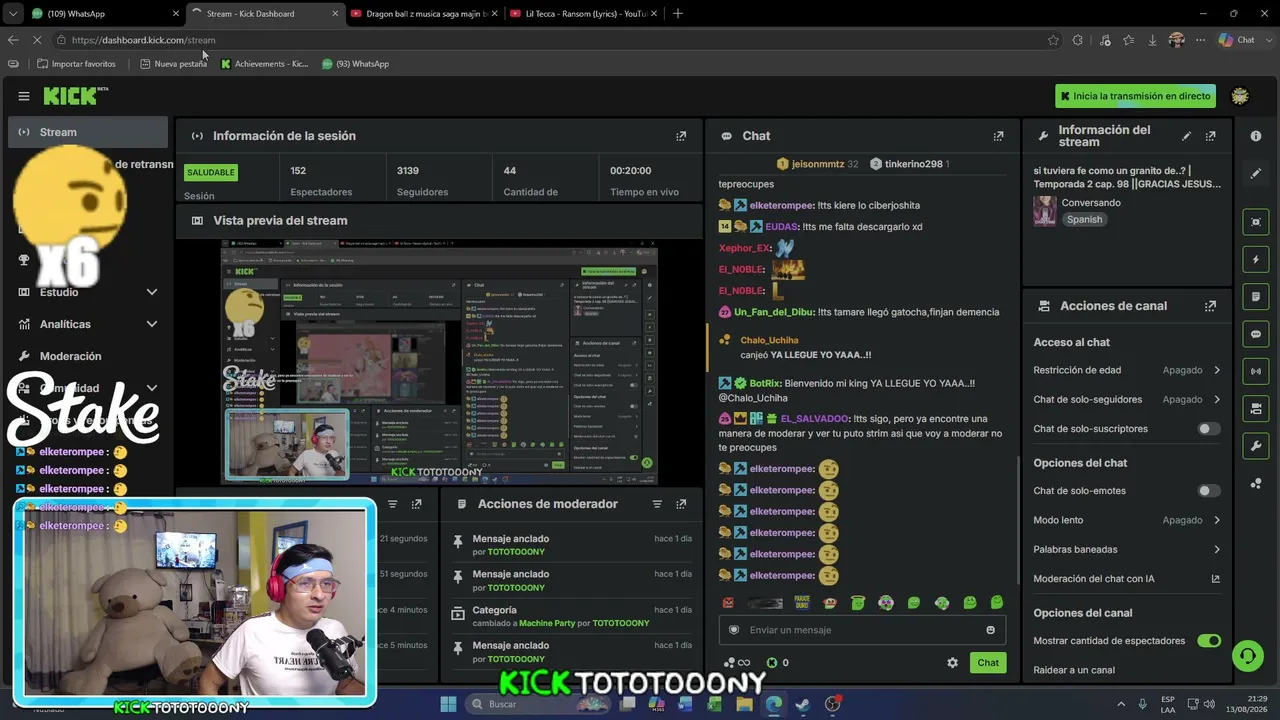Open the (93) WhatsApp bookmark

[355, 64]
